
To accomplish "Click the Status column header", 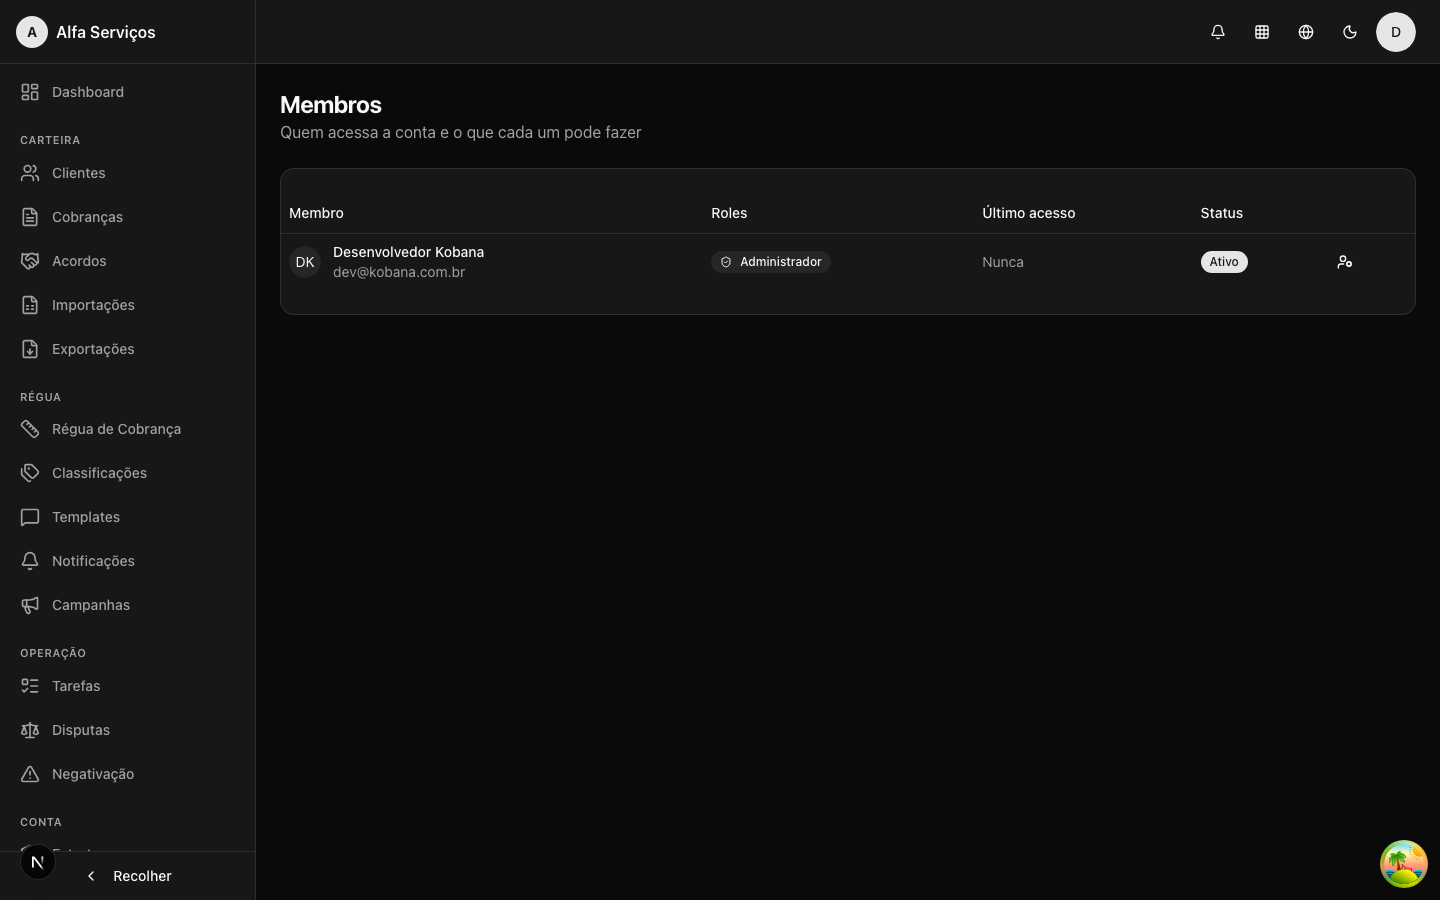I will pos(1222,213).
